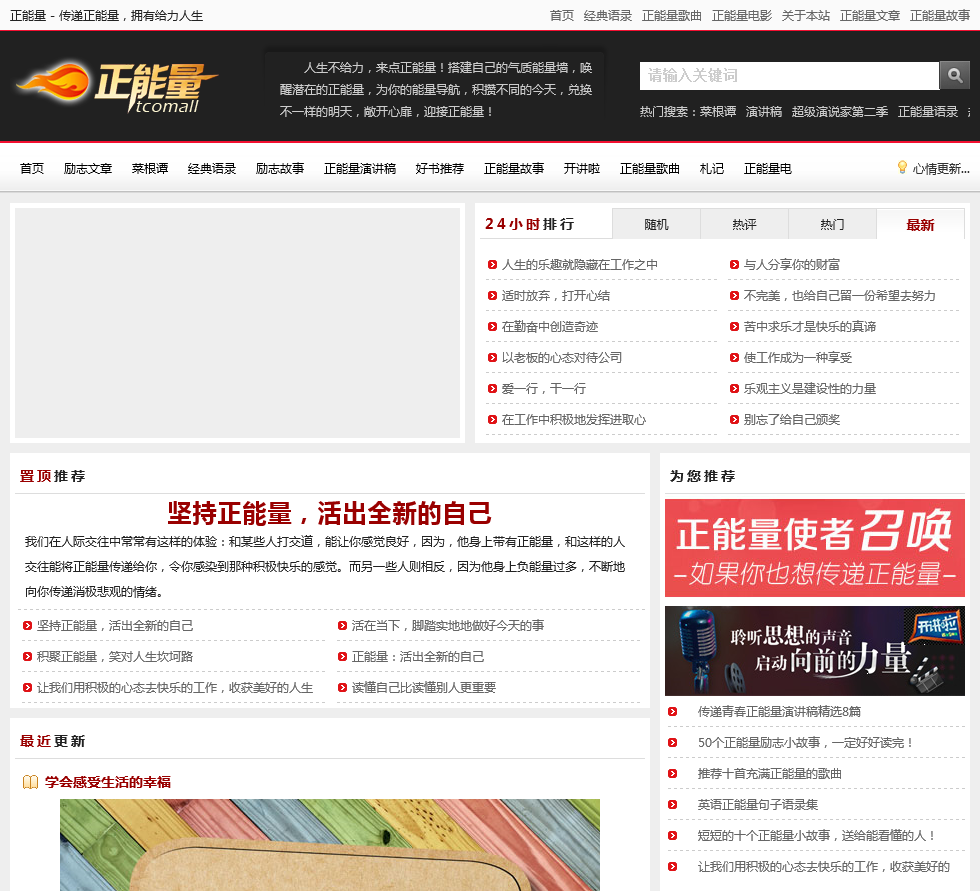Open 励志故事 in the main navigation
Screen dimensions: 980x891
(x=280, y=169)
